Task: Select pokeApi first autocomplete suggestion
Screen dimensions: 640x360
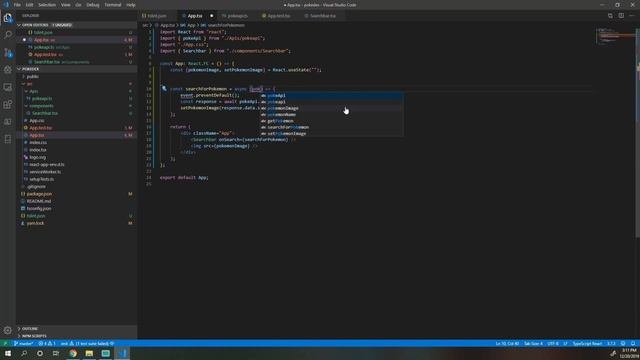Action: point(332,96)
